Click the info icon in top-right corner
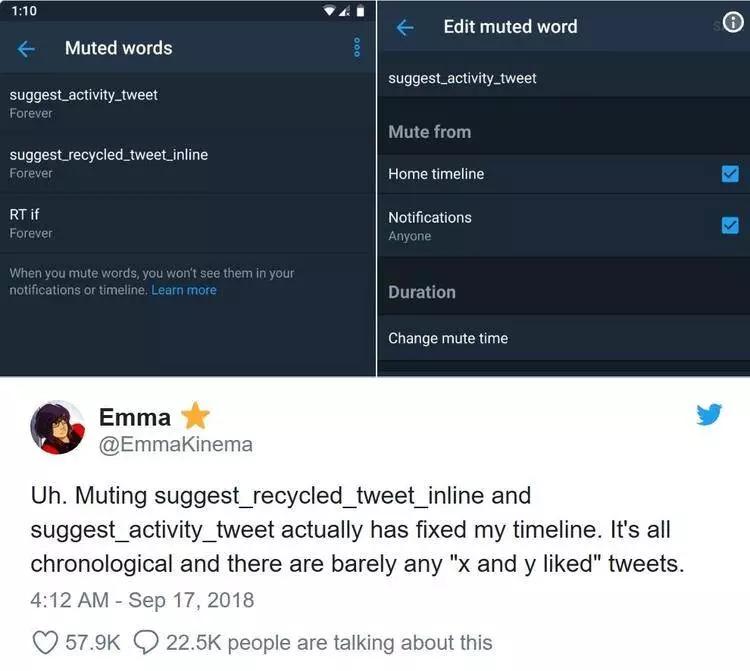750x671 pixels. [732, 24]
